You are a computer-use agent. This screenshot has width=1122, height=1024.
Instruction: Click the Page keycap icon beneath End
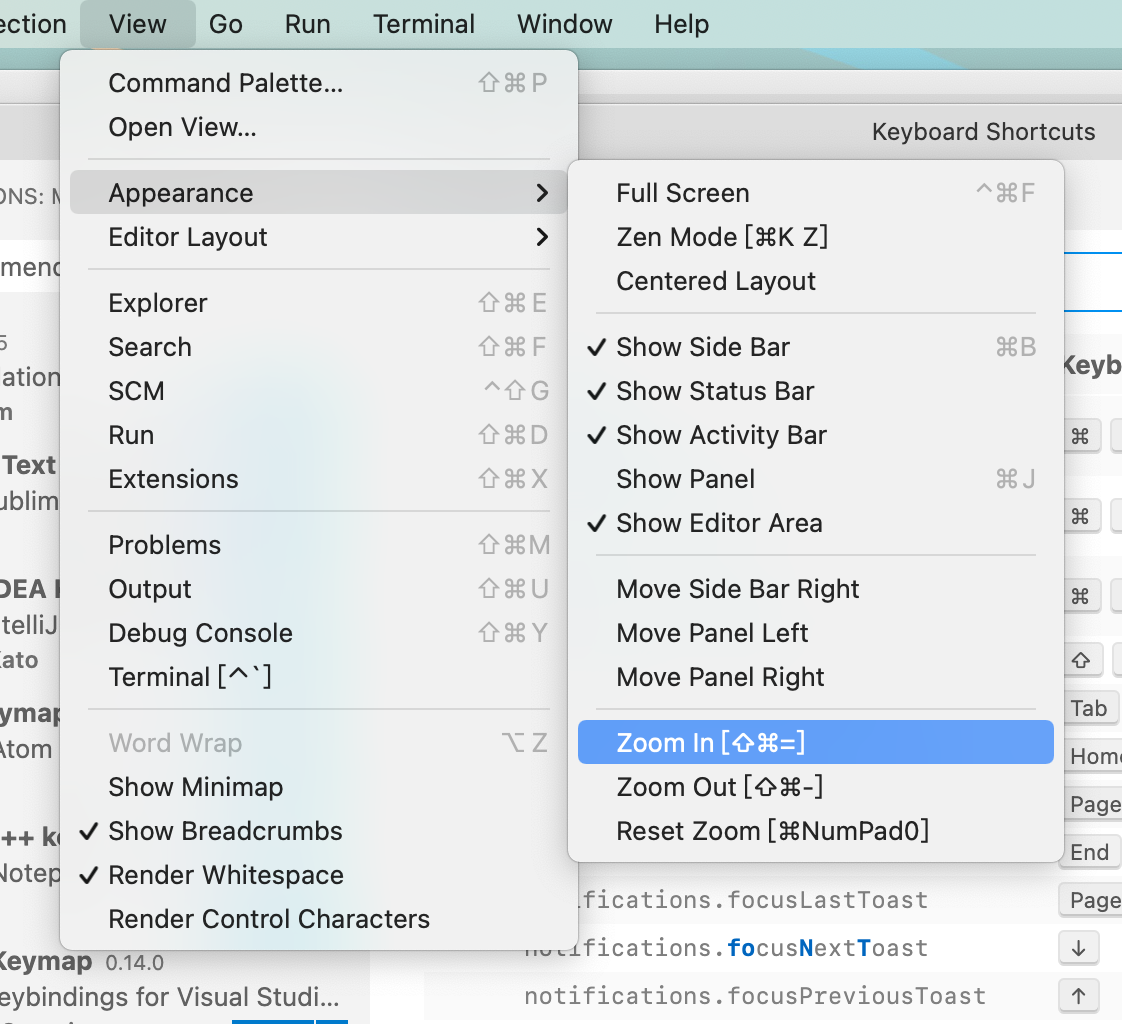point(1093,900)
